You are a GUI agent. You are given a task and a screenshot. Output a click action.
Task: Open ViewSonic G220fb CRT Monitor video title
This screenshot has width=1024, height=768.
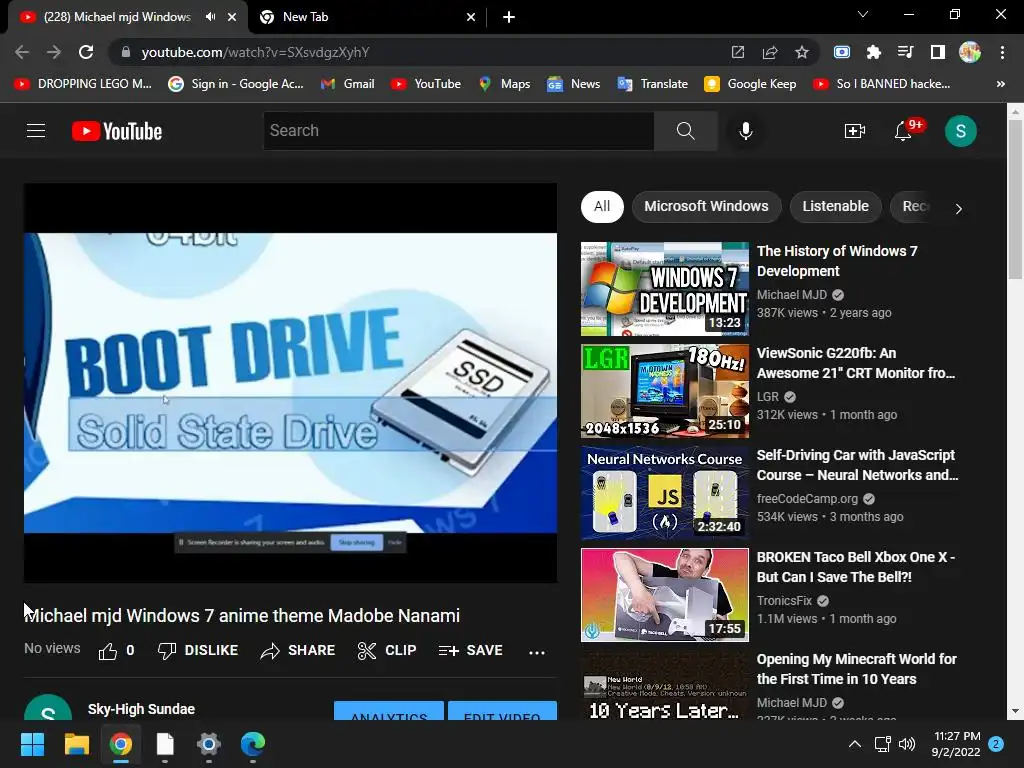(856, 363)
